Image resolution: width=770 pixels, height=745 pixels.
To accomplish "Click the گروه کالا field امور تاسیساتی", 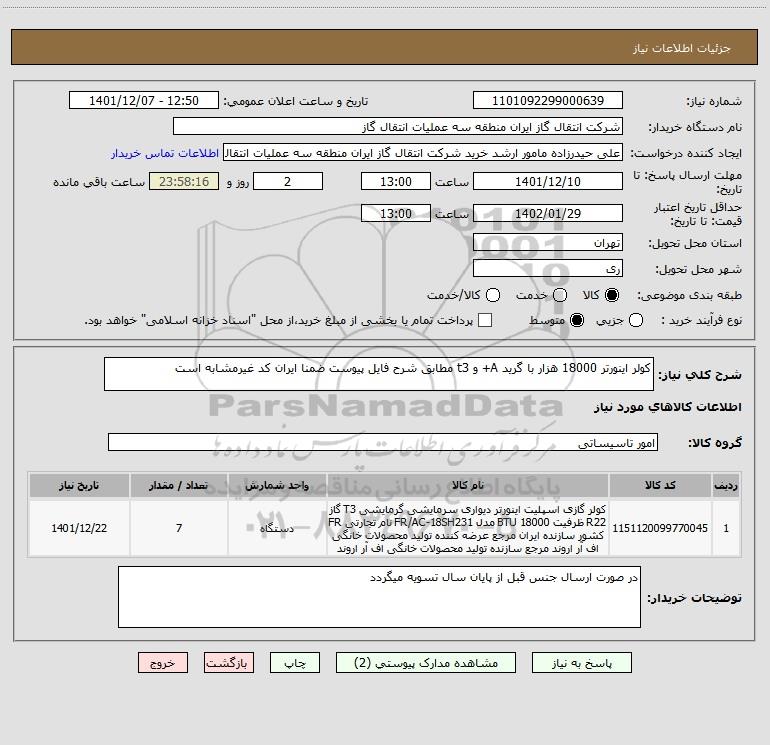I will pos(383,442).
